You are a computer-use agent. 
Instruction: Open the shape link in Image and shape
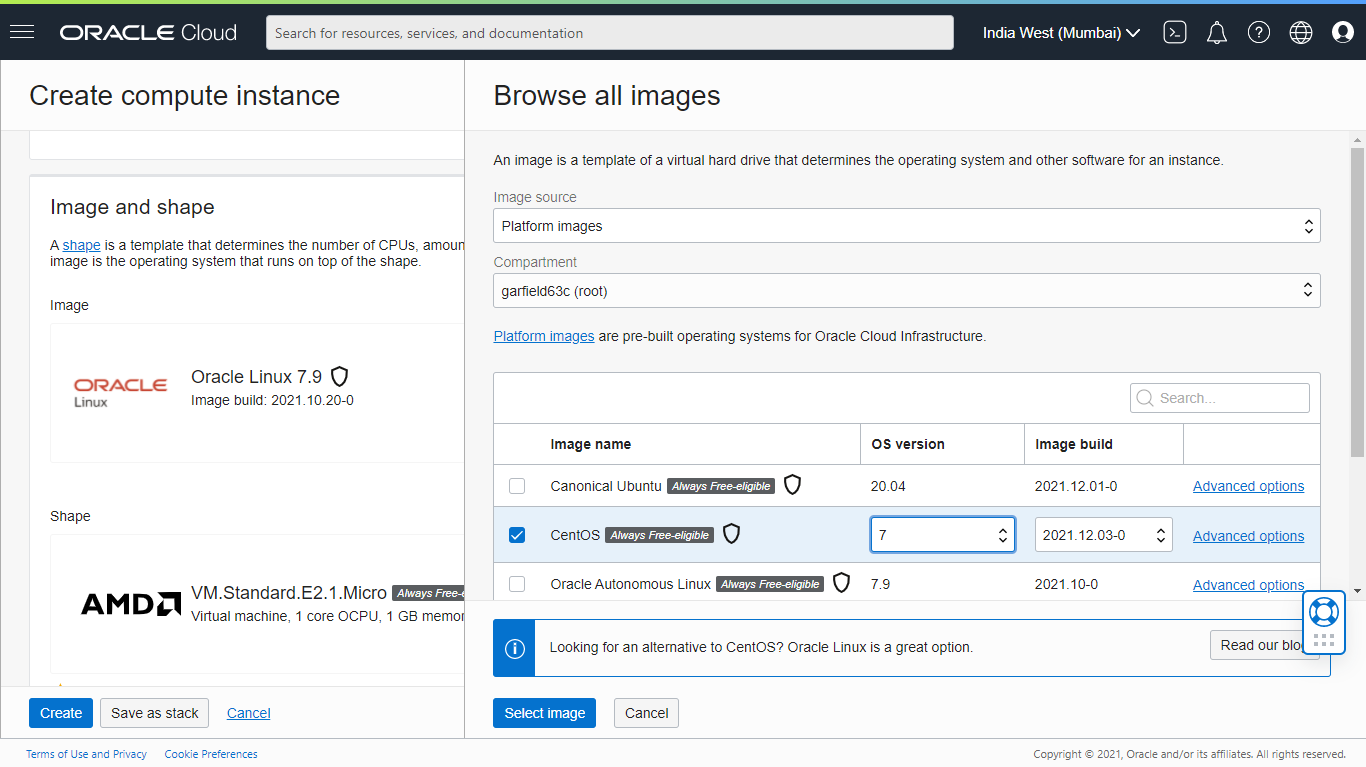[82, 245]
